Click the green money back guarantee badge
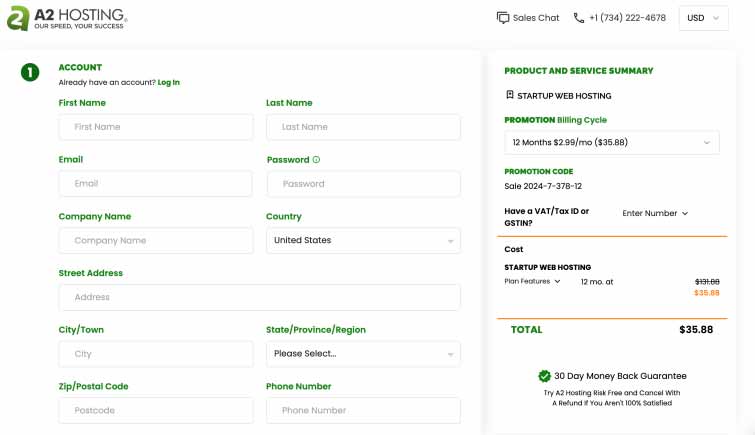This screenshot has height=435, width=755. click(x=545, y=376)
